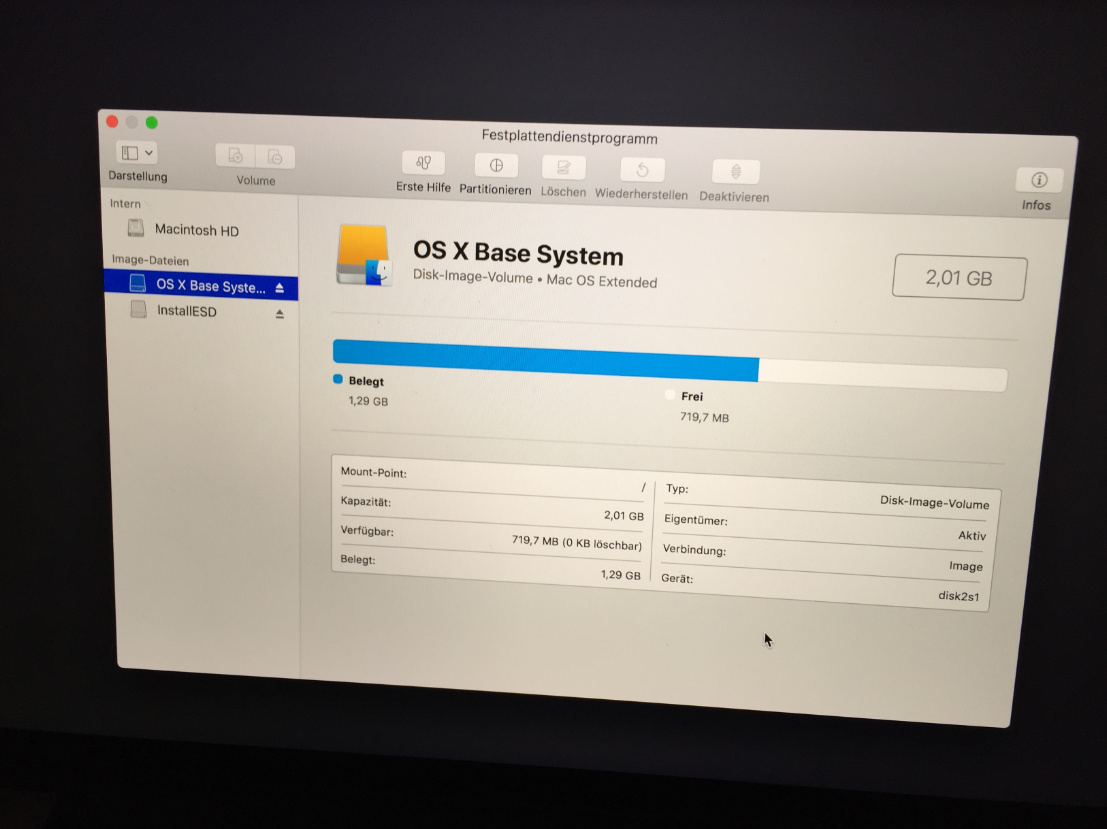Click the 719,7 MB (0 KB löschbar) value
Screen dimensions: 1107x829
577,542
